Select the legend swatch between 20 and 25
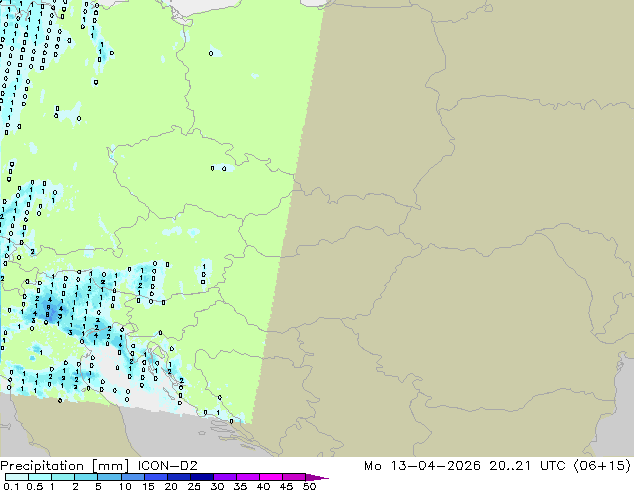This screenshot has width=634, height=490. [x=178, y=477]
